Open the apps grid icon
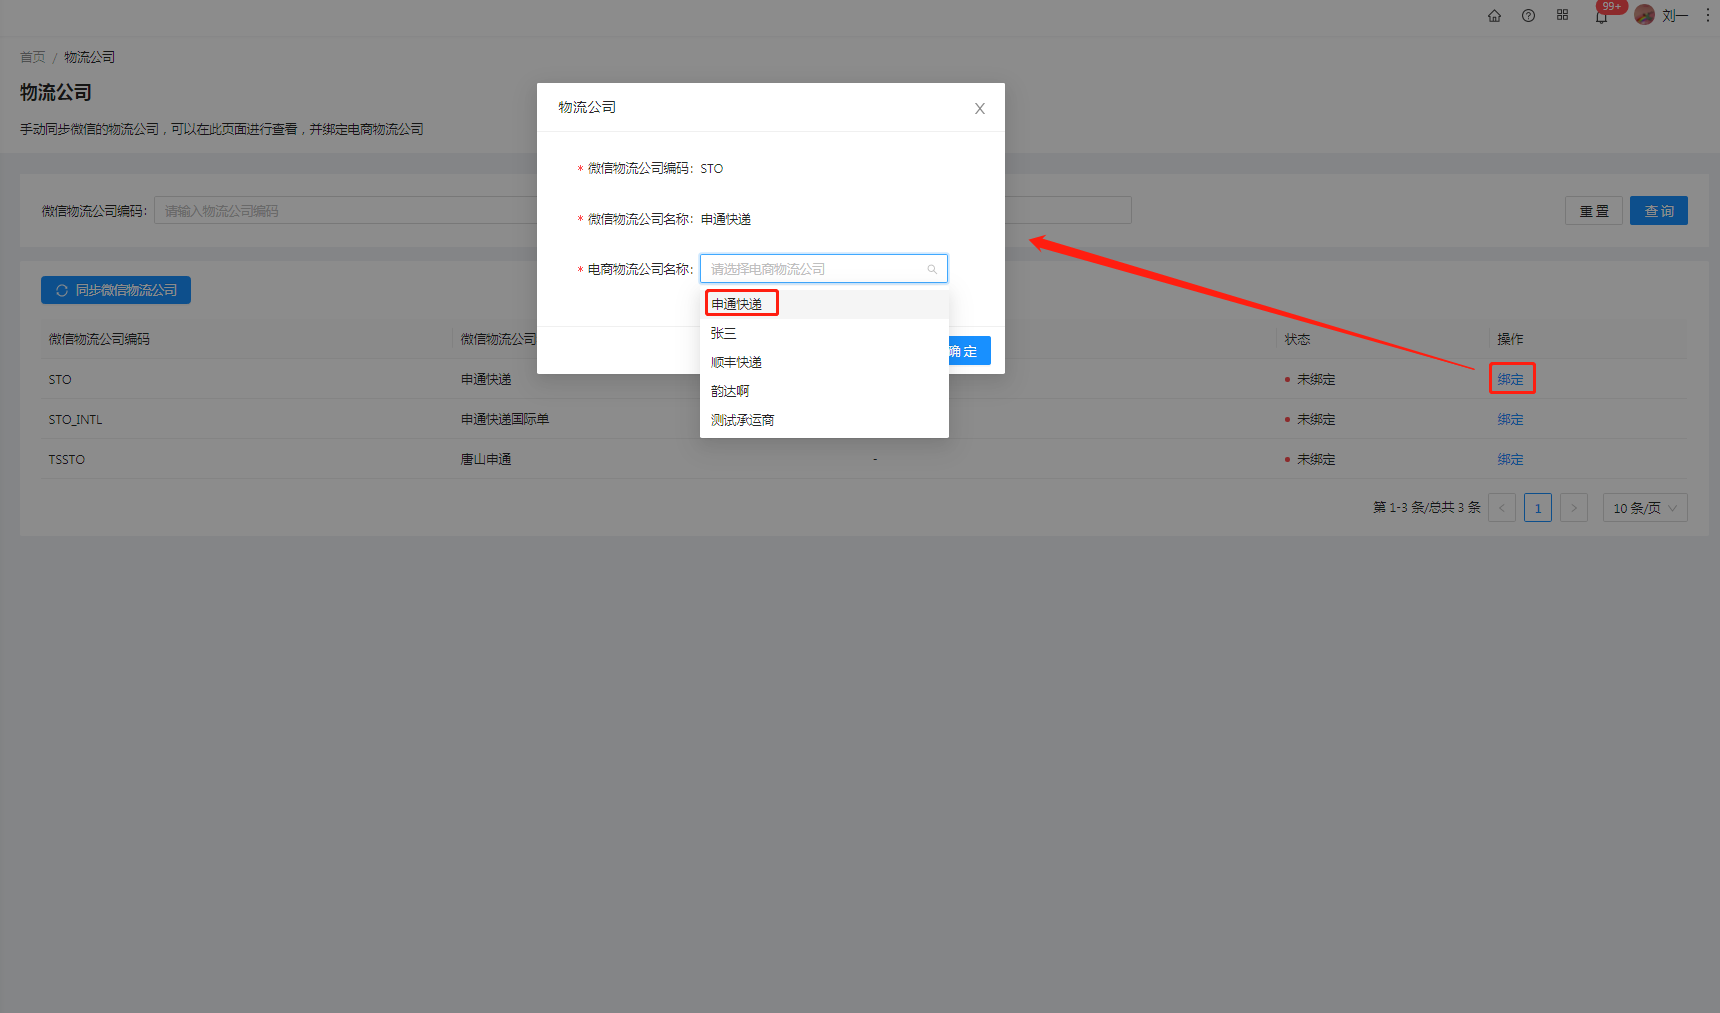The image size is (1720, 1013). 1562,15
